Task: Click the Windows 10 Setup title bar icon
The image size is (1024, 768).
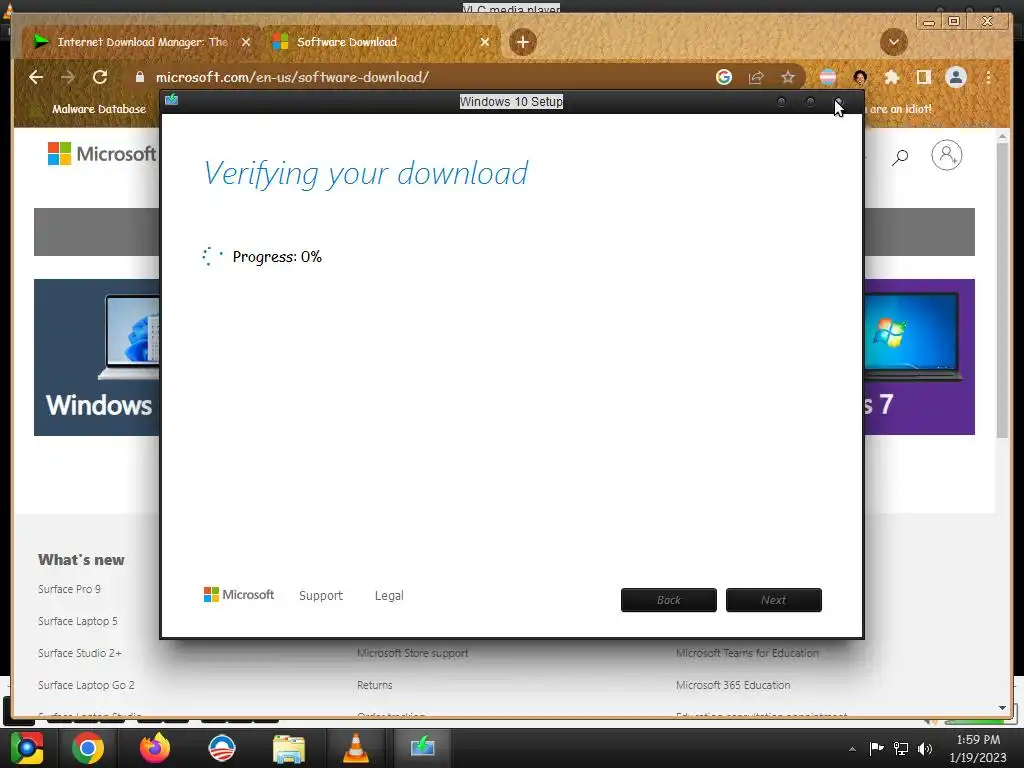Action: (x=172, y=99)
